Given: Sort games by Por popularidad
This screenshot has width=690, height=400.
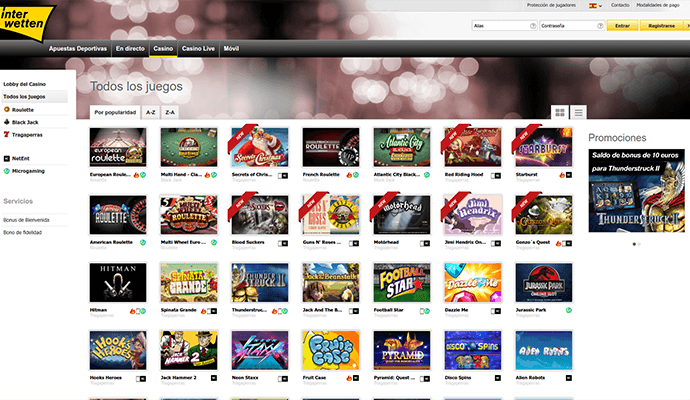Looking at the screenshot, I should tap(113, 113).
